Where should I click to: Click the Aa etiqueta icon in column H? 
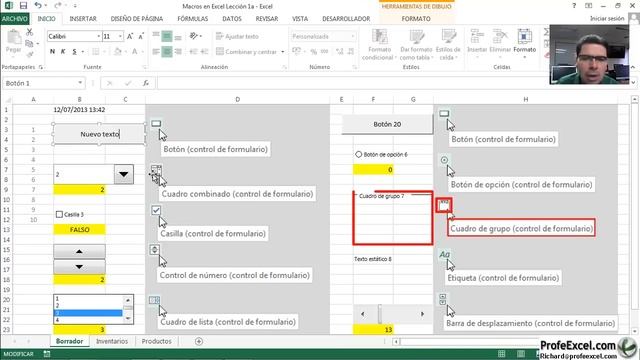click(444, 254)
